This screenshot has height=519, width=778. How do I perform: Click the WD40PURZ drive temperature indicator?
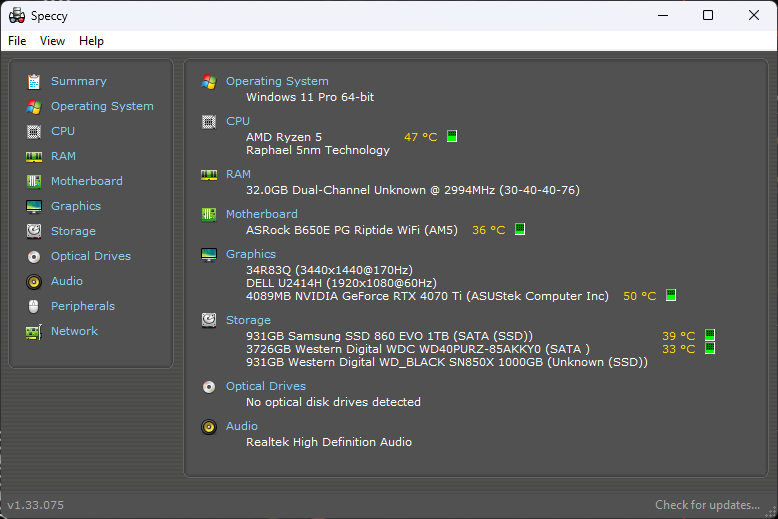point(710,348)
